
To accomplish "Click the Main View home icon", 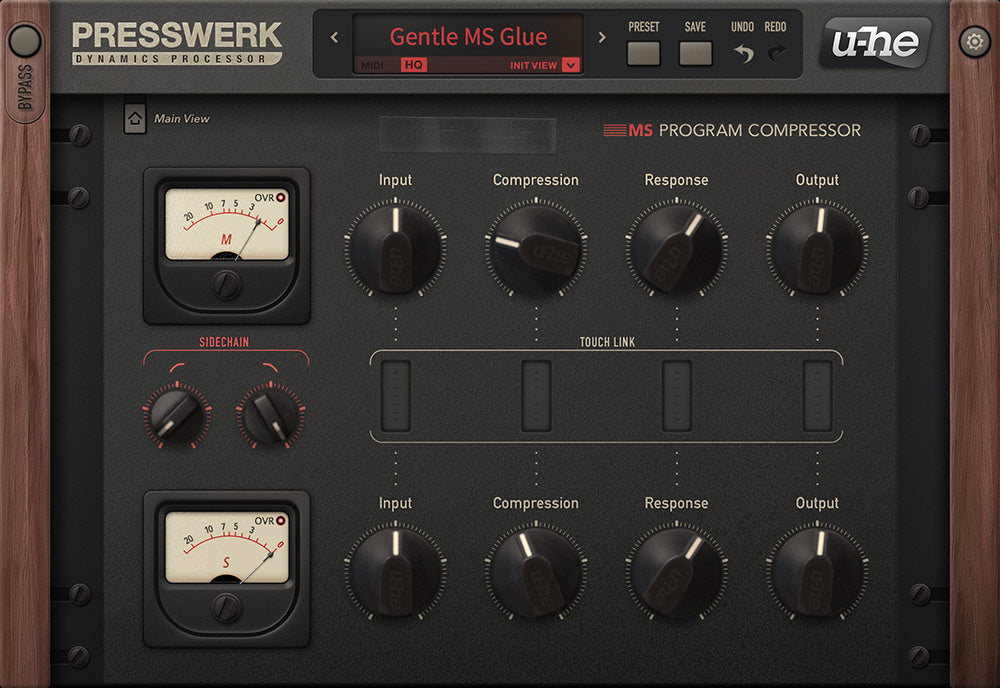I will 135,119.
